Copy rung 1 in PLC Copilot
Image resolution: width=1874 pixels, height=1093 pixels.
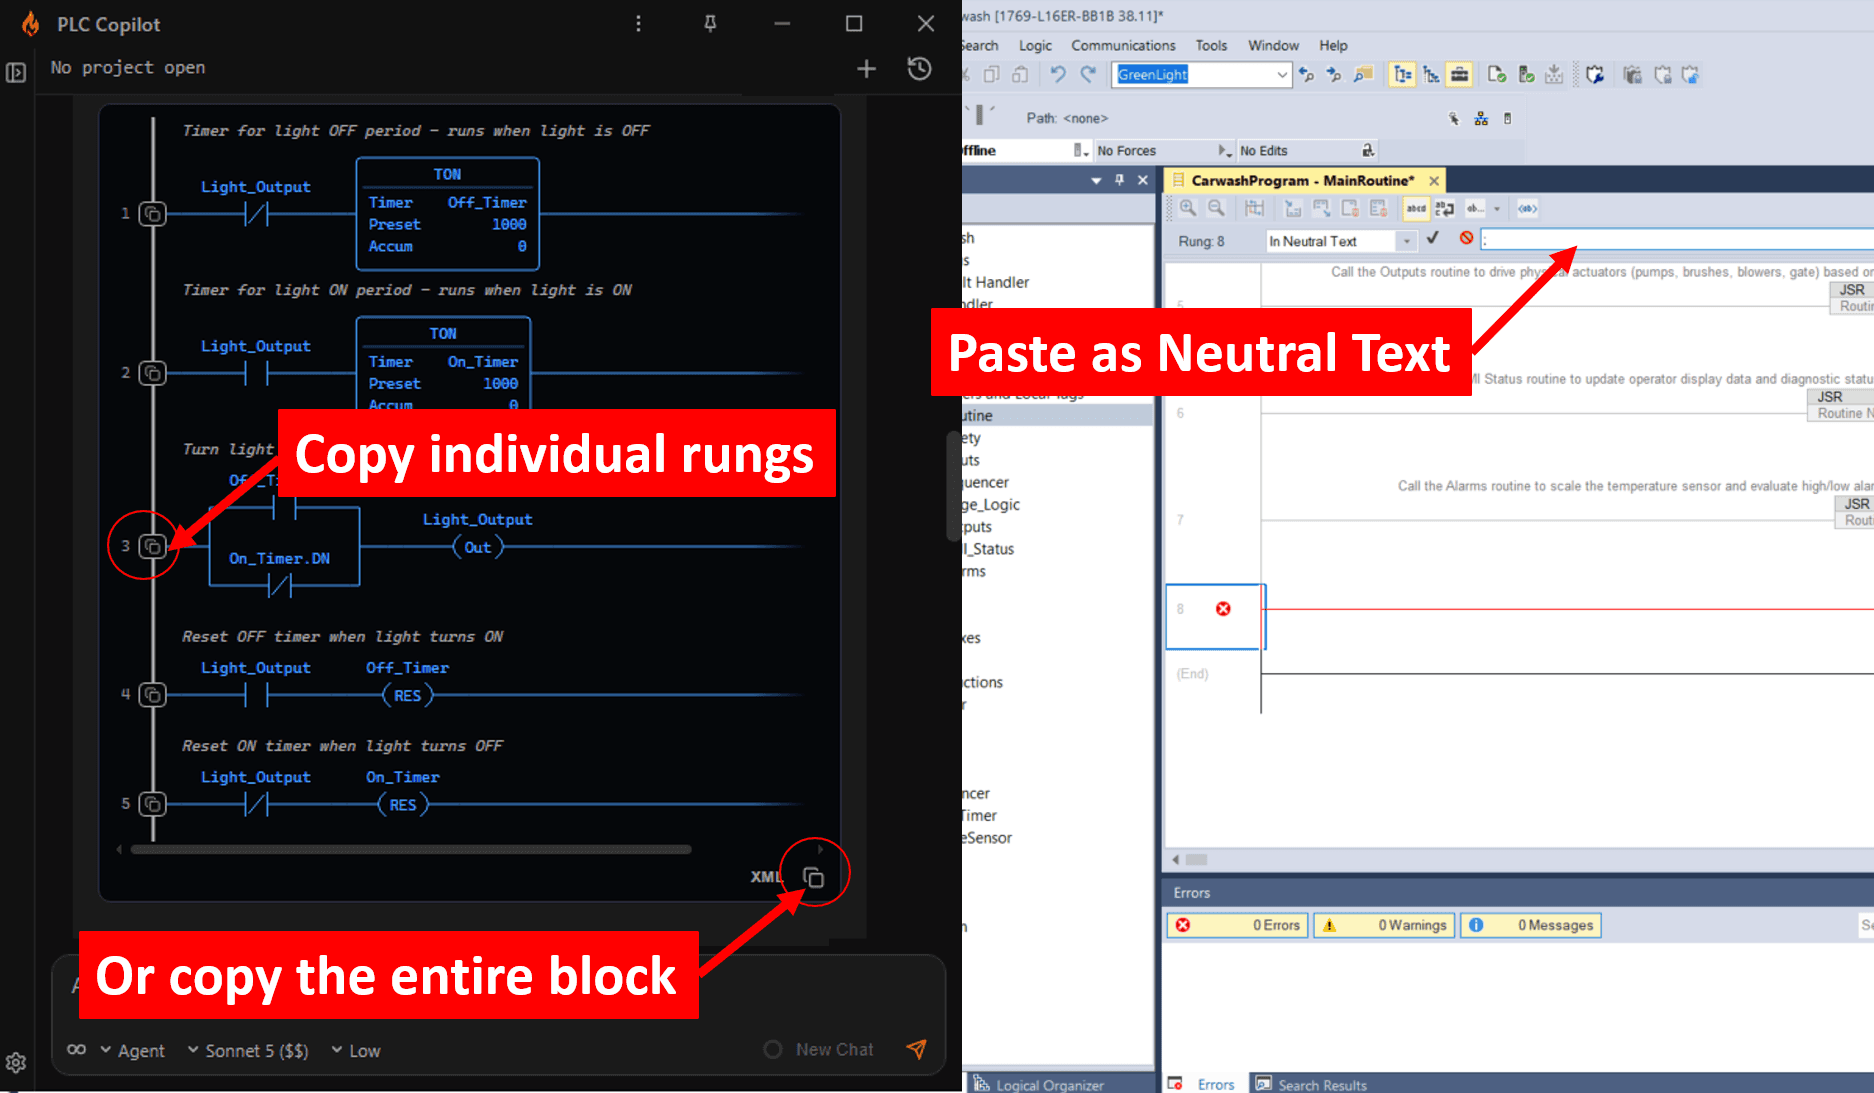pyautogui.click(x=152, y=214)
